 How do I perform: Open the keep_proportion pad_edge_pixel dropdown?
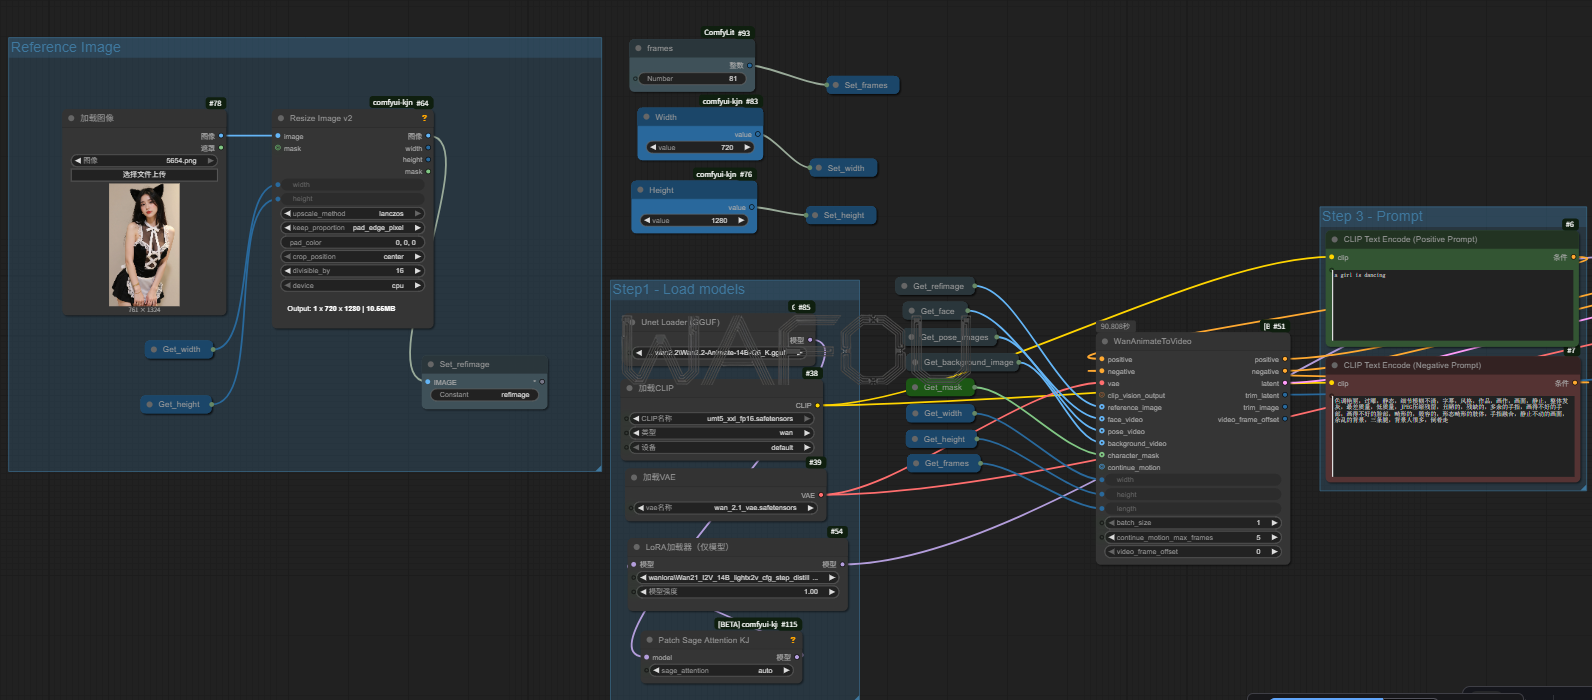click(352, 228)
